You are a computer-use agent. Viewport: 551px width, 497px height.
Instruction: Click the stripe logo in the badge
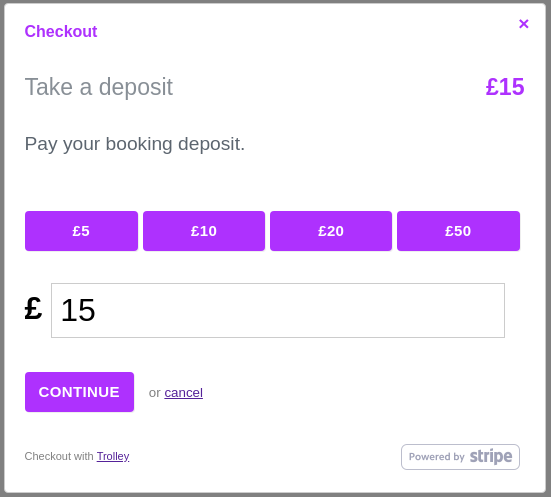pos(491,456)
